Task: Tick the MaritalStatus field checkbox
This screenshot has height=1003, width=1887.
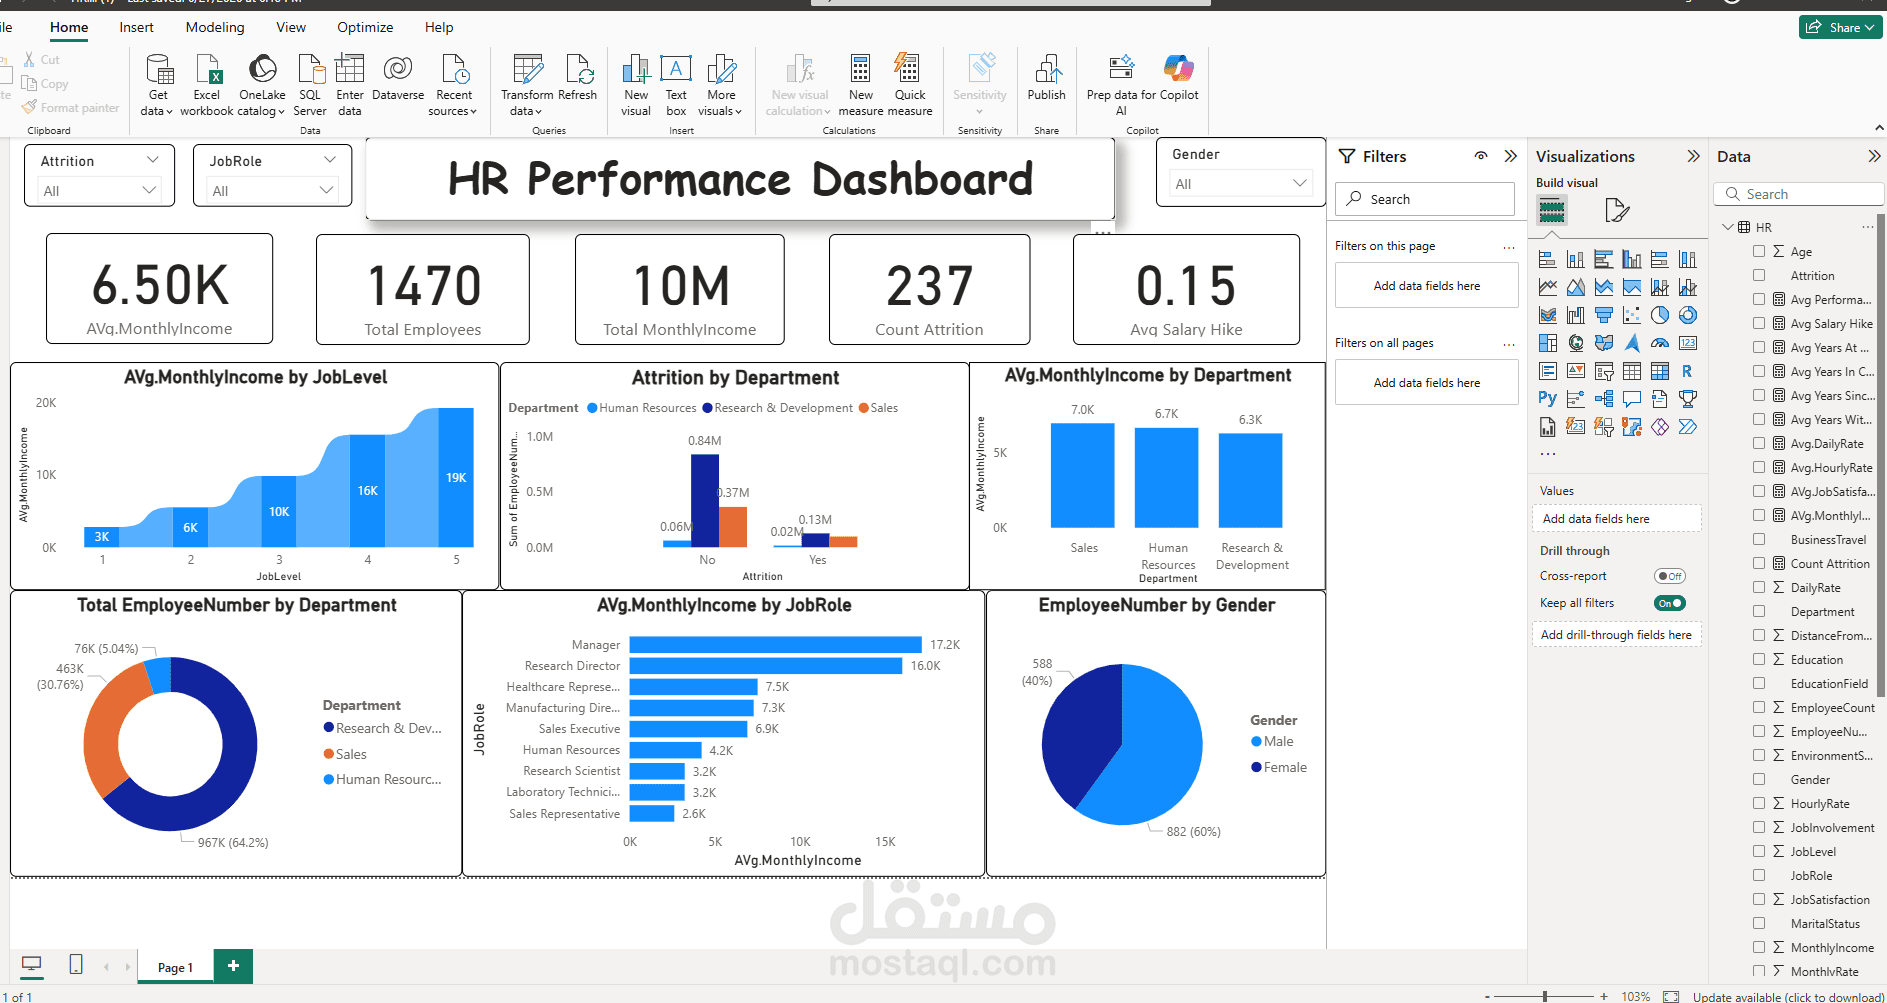Action: [x=1759, y=923]
